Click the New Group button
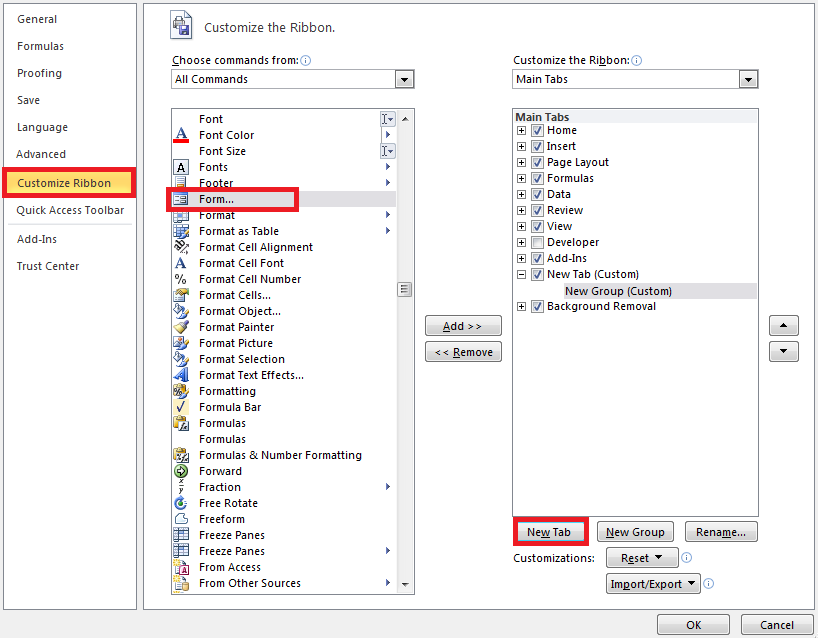818x638 pixels. click(x=635, y=532)
